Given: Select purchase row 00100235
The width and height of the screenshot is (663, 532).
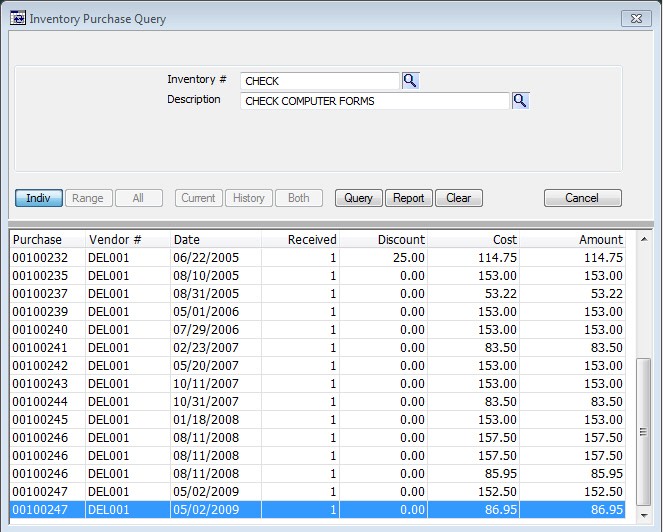Looking at the screenshot, I should coord(317,276).
